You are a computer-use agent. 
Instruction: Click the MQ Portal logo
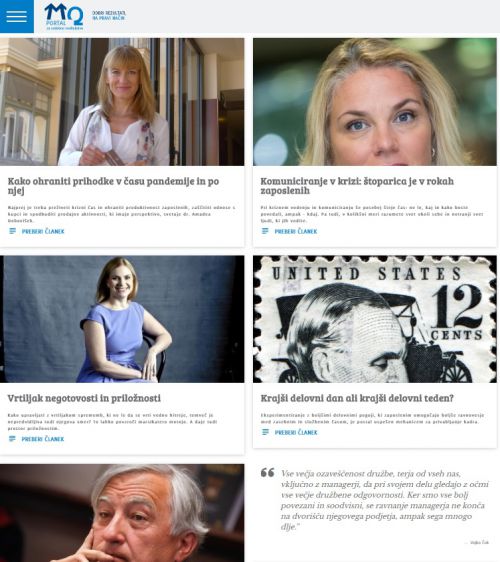pos(64,16)
